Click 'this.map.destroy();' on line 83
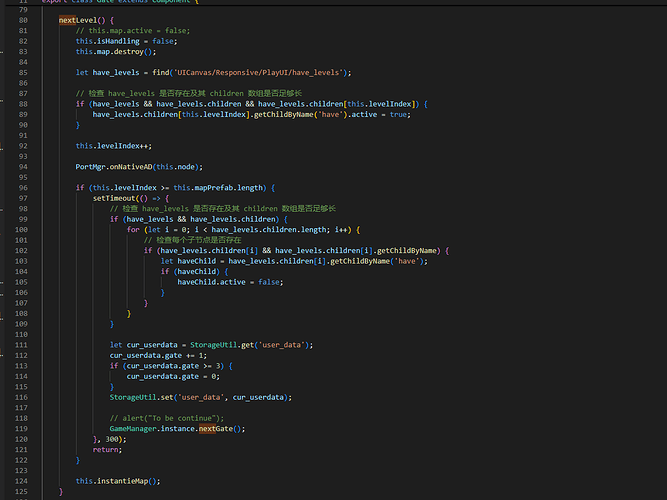This screenshot has height=500, width=667. 116,51
